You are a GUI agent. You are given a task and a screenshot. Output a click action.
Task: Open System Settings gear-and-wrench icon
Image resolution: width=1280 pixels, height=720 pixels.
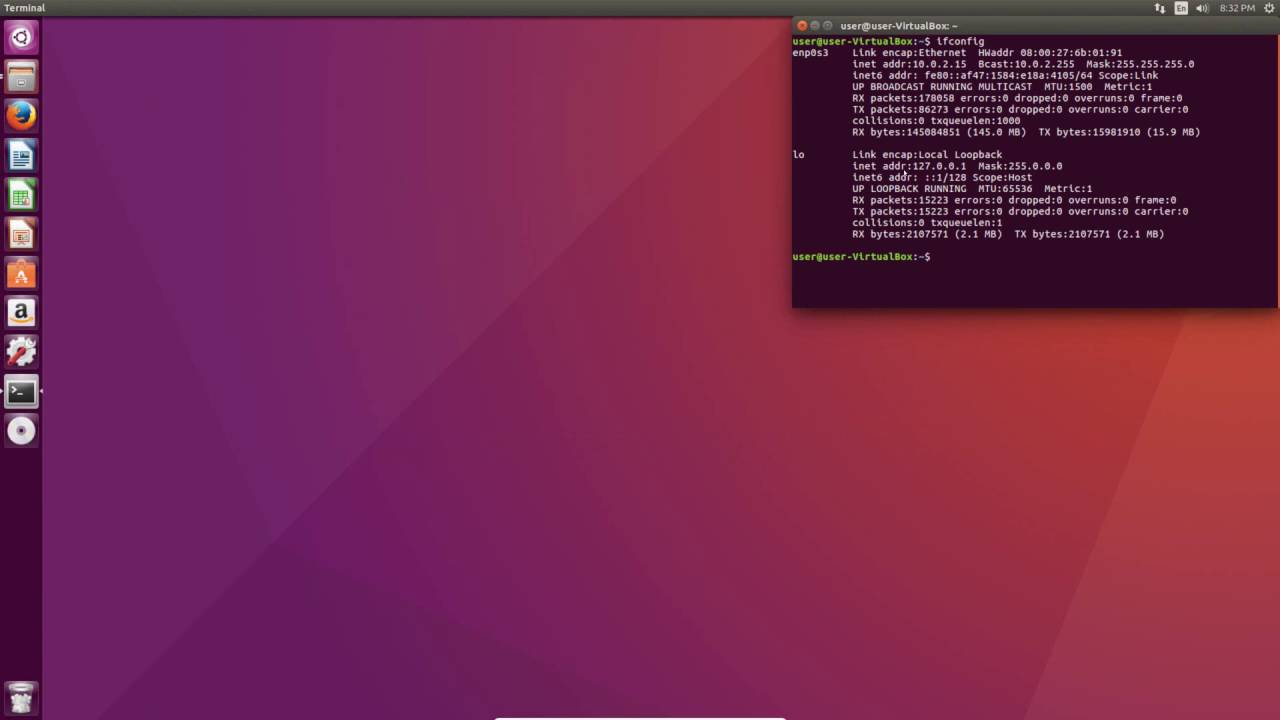click(21, 352)
